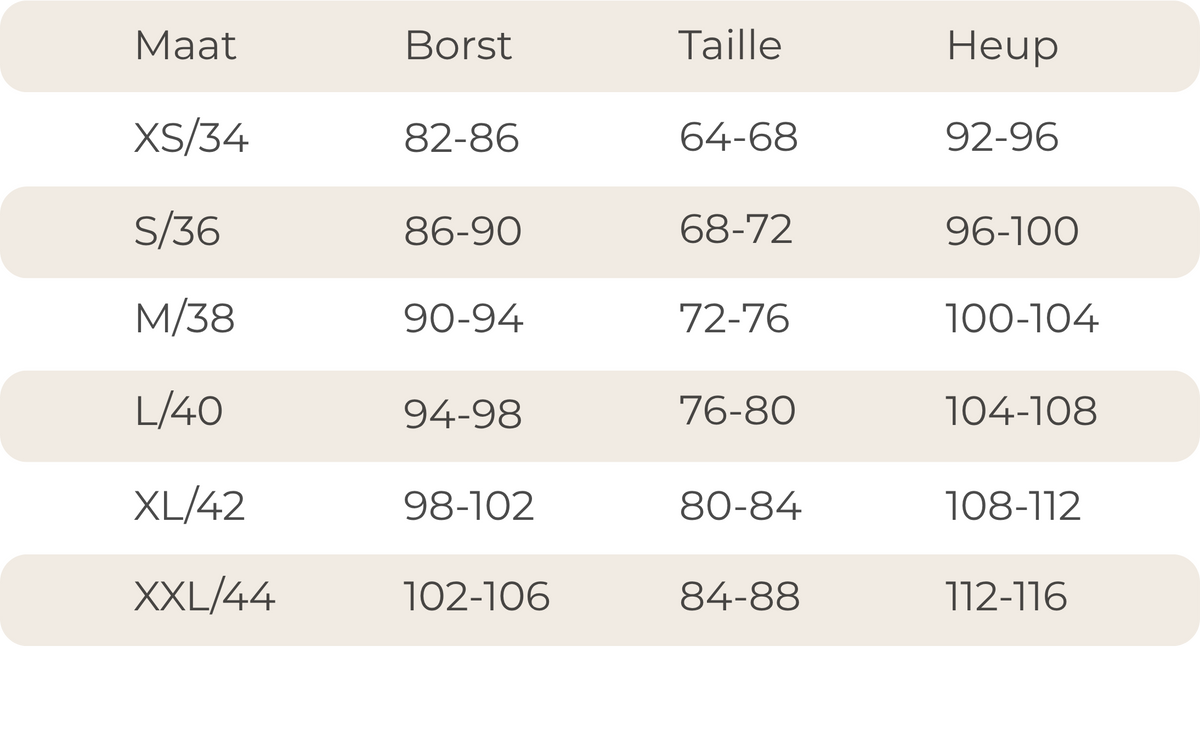This screenshot has width=1200, height=737.
Task: Select the 94-98 Borst measurement
Action: (x=463, y=413)
